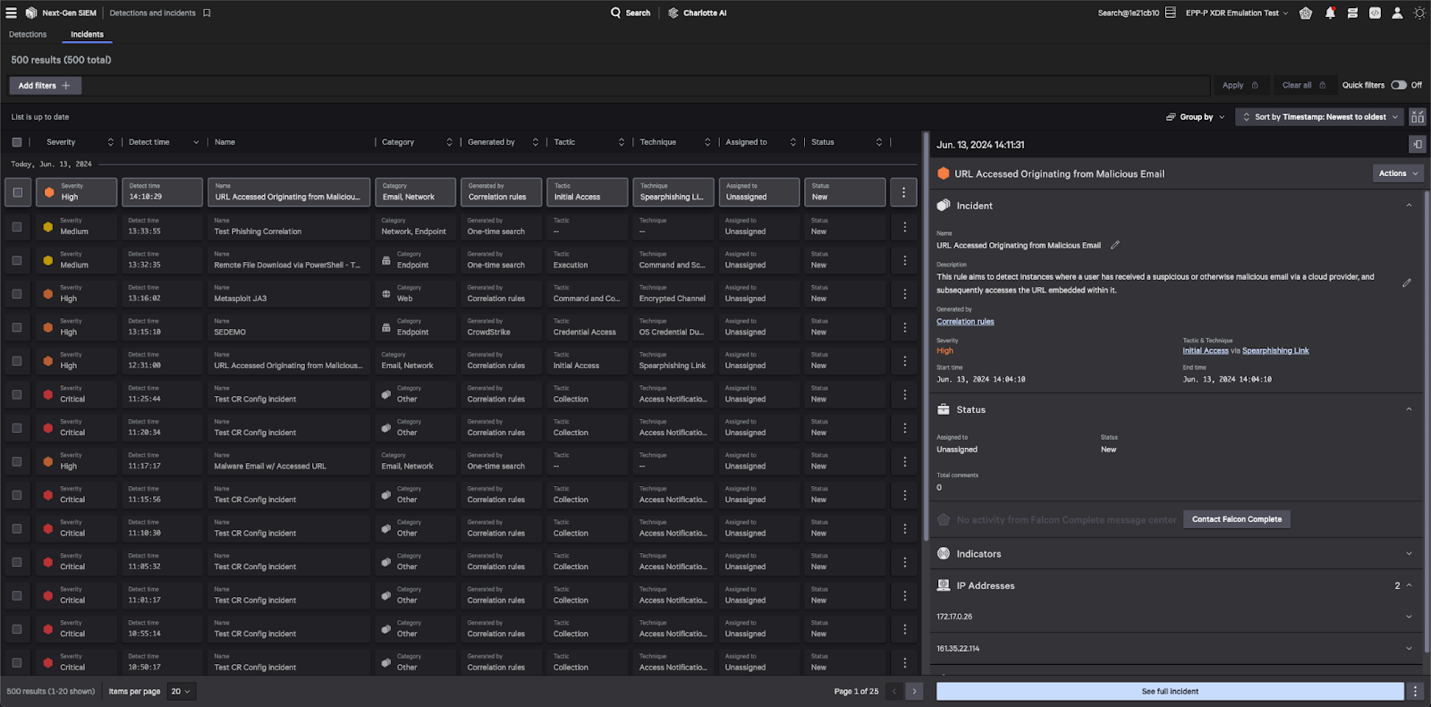Click Add filters button
Viewport: 1431px width, 707px height.
click(x=45, y=86)
